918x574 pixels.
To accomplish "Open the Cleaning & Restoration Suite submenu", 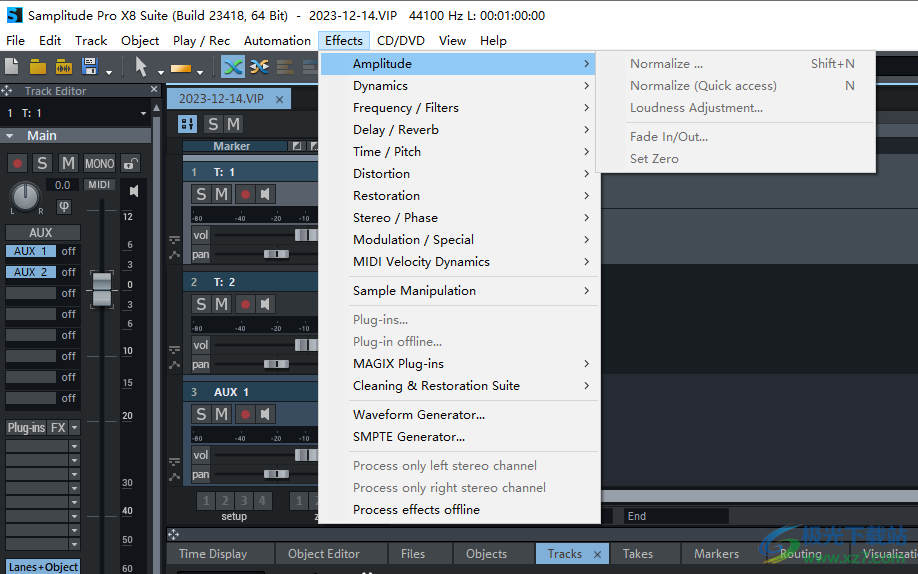I will tap(460, 385).
